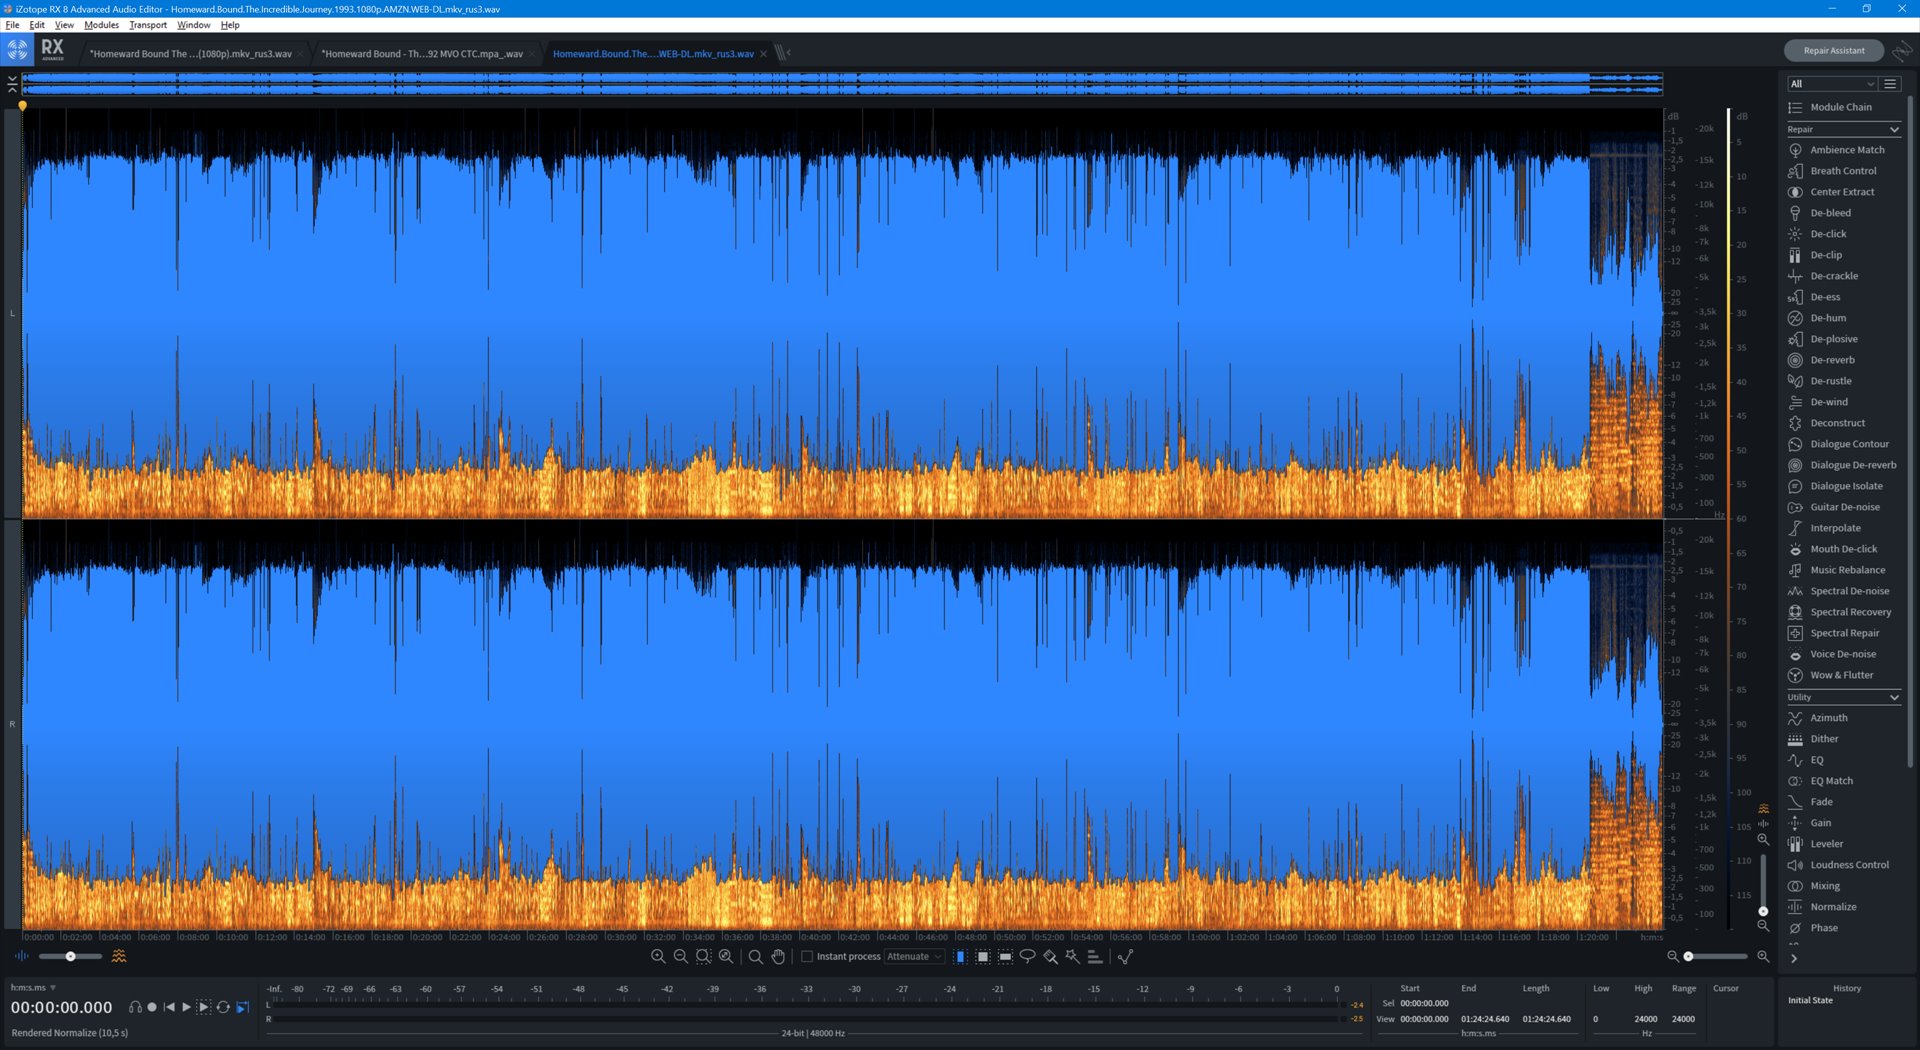
Task: Toggle follow playhead button
Action: click(x=242, y=1007)
